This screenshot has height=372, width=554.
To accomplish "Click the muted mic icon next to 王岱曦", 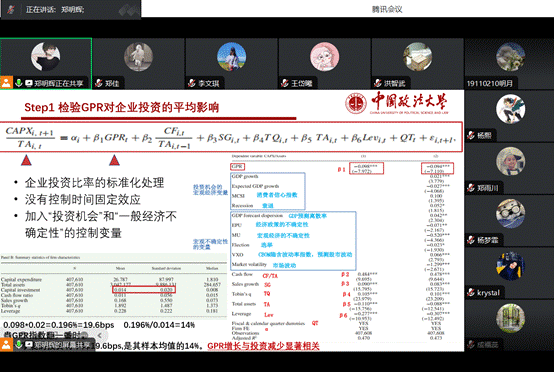I will tap(285, 83).
